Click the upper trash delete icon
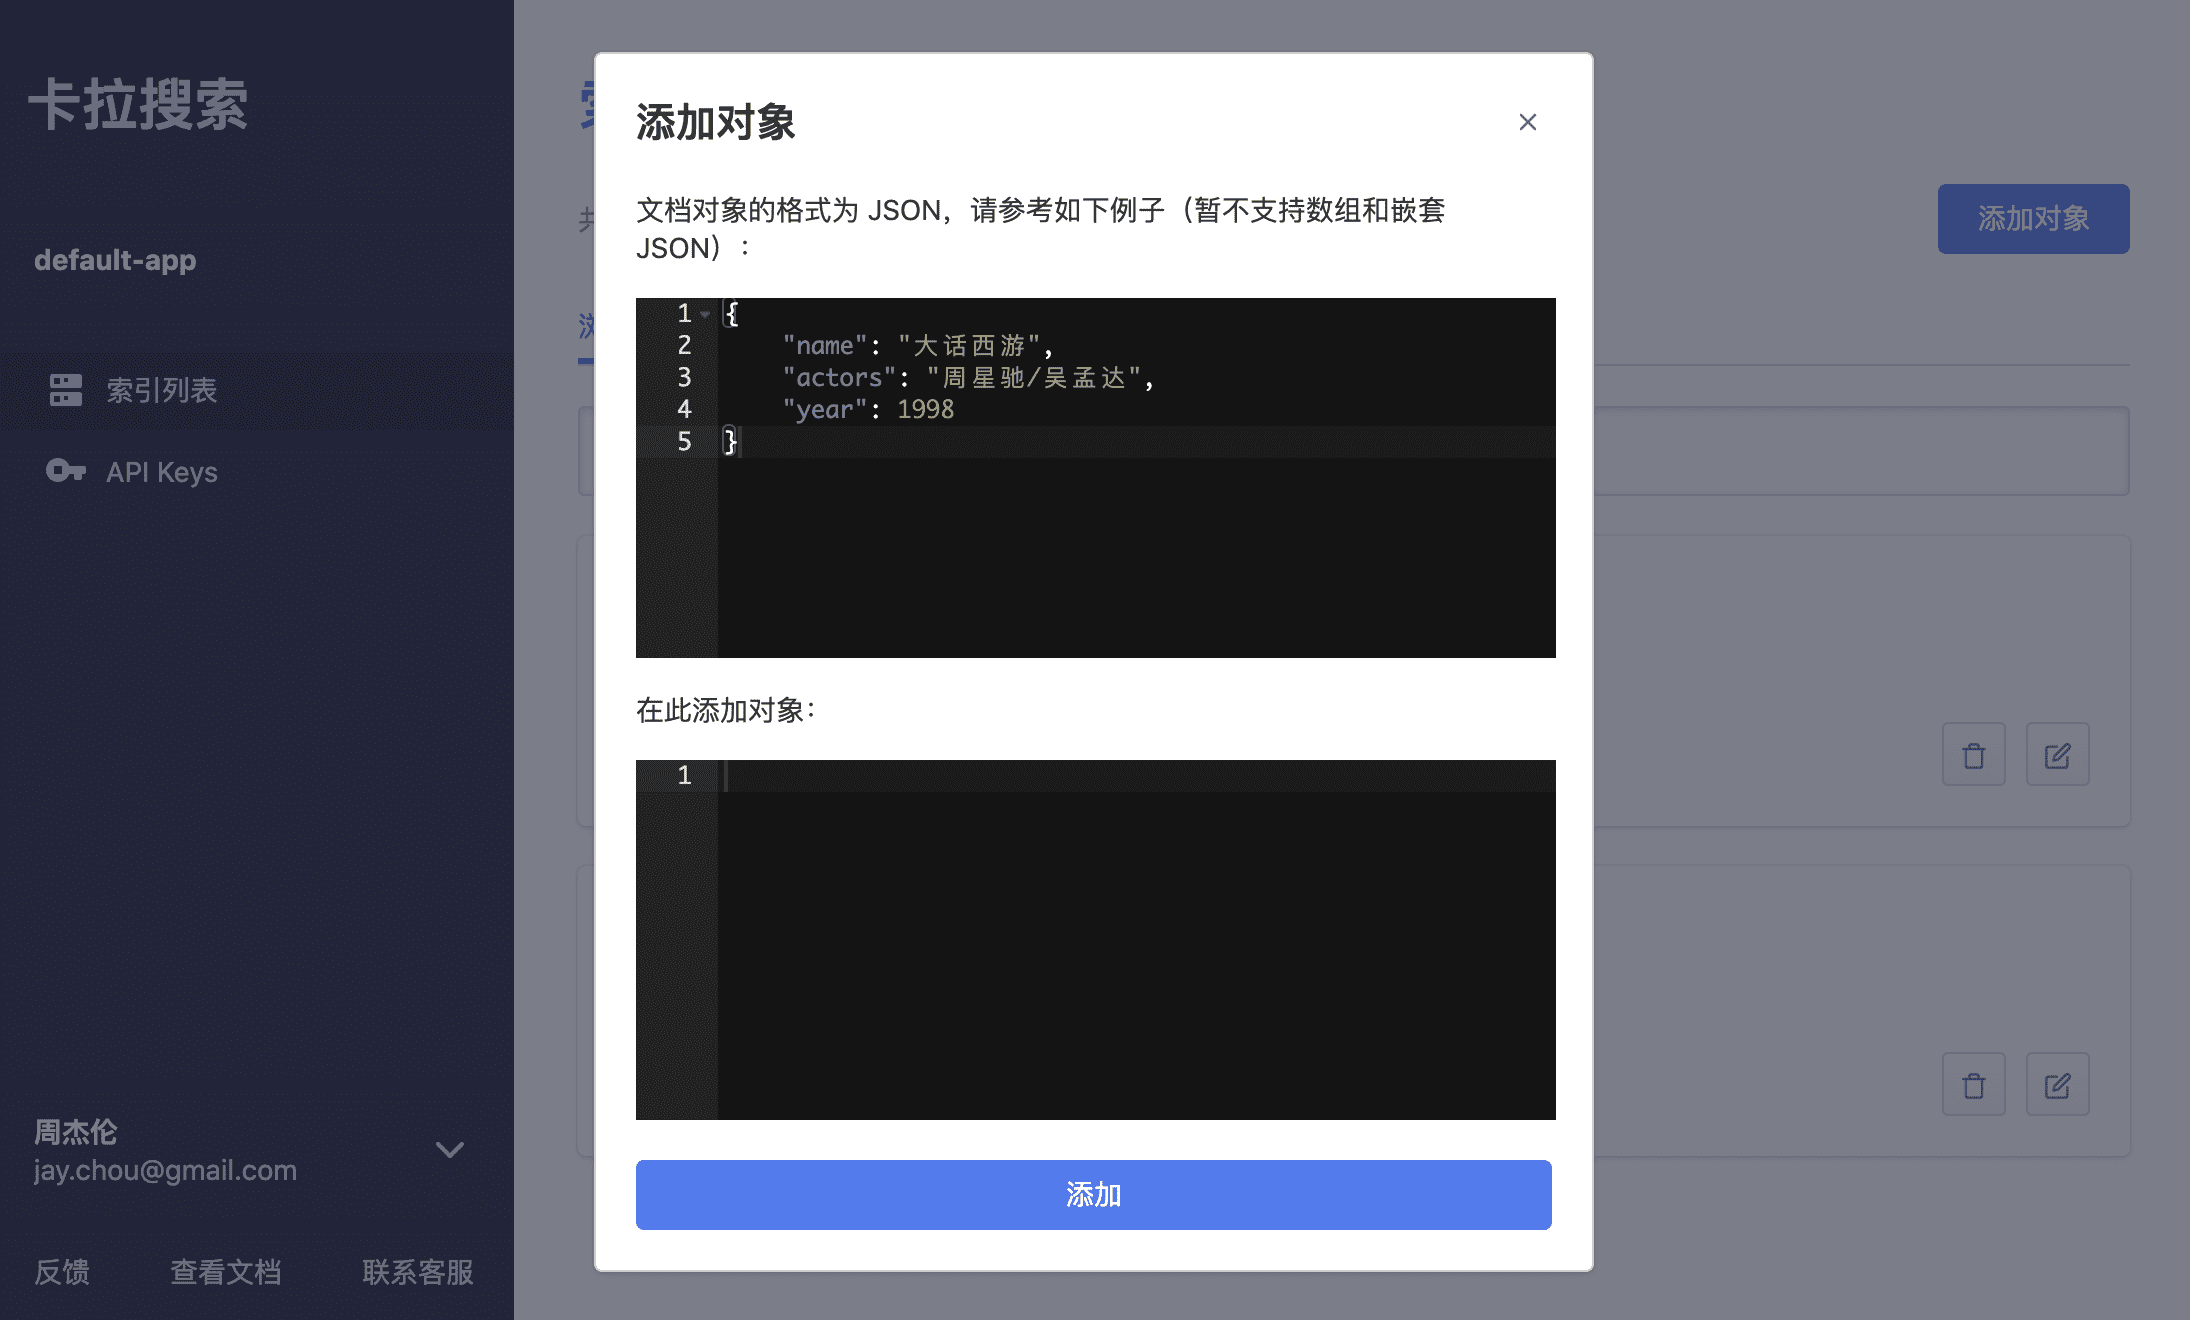The image size is (2190, 1320). tap(1973, 755)
